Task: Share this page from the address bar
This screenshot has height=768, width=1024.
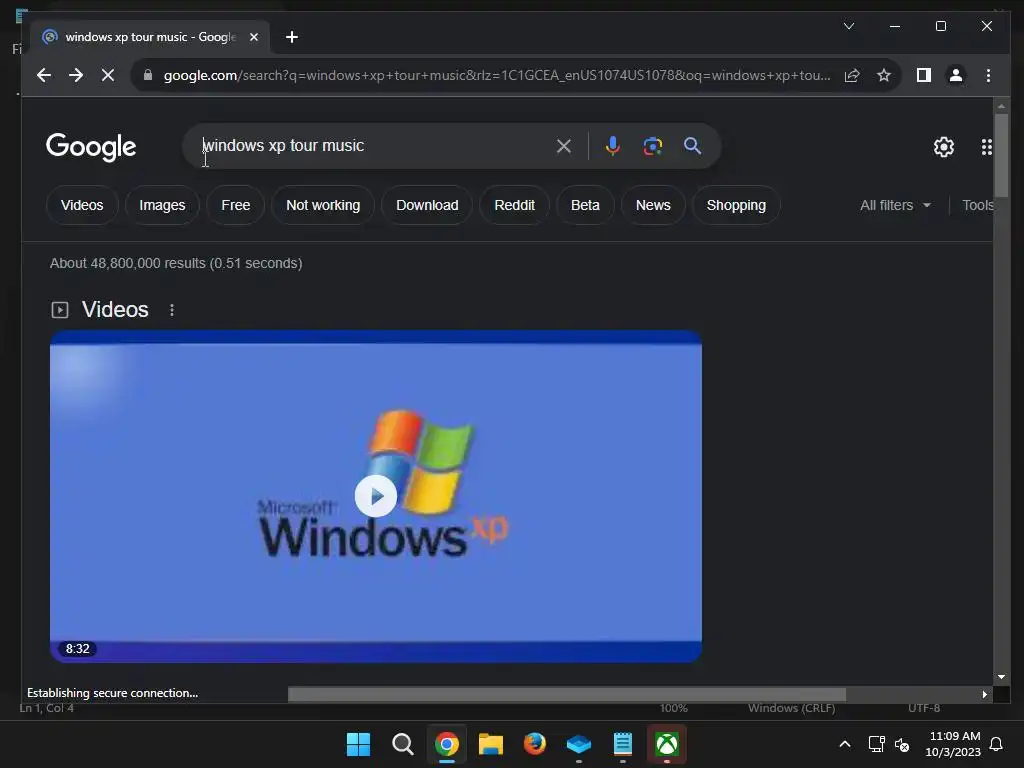Action: click(852, 75)
